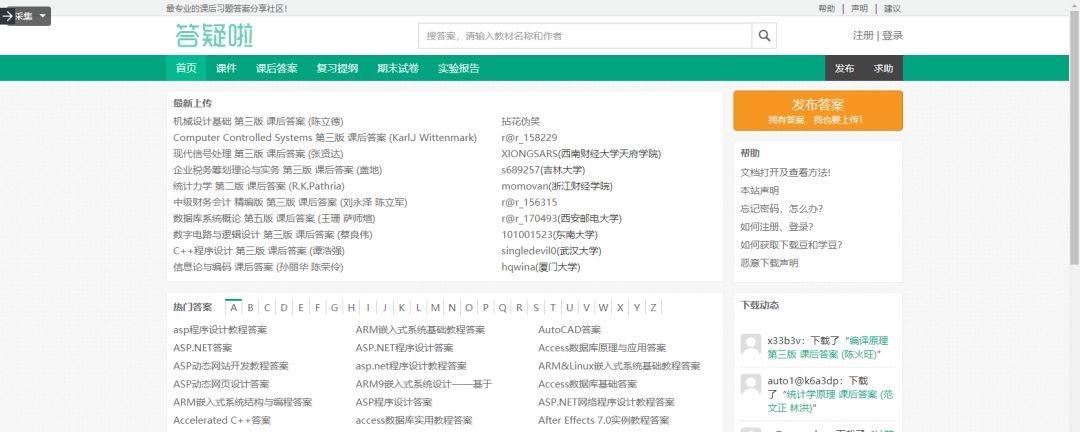The image size is (1080, 432).
Task: Click auto1@k6a3dp user avatar
Action: tap(750, 386)
